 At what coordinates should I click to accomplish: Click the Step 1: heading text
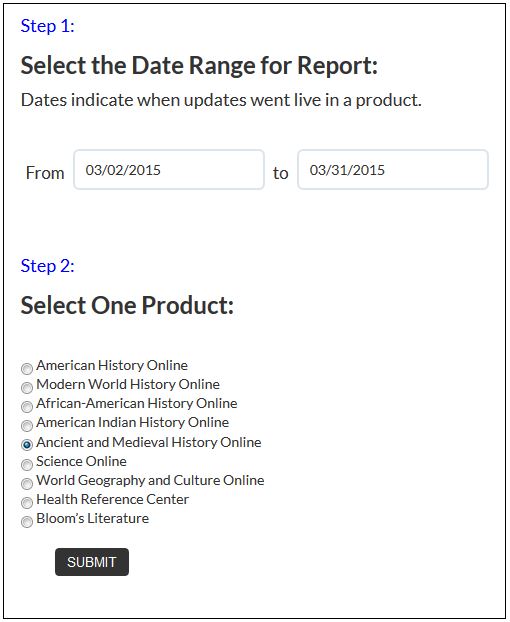[48, 26]
